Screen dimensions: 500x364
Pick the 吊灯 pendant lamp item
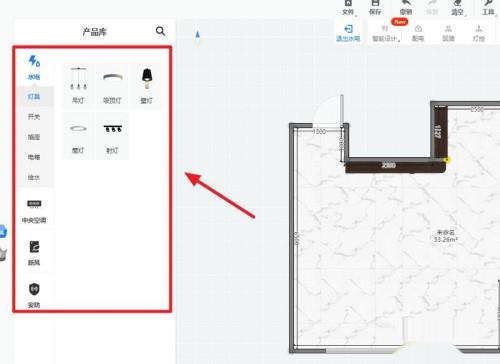pos(78,85)
